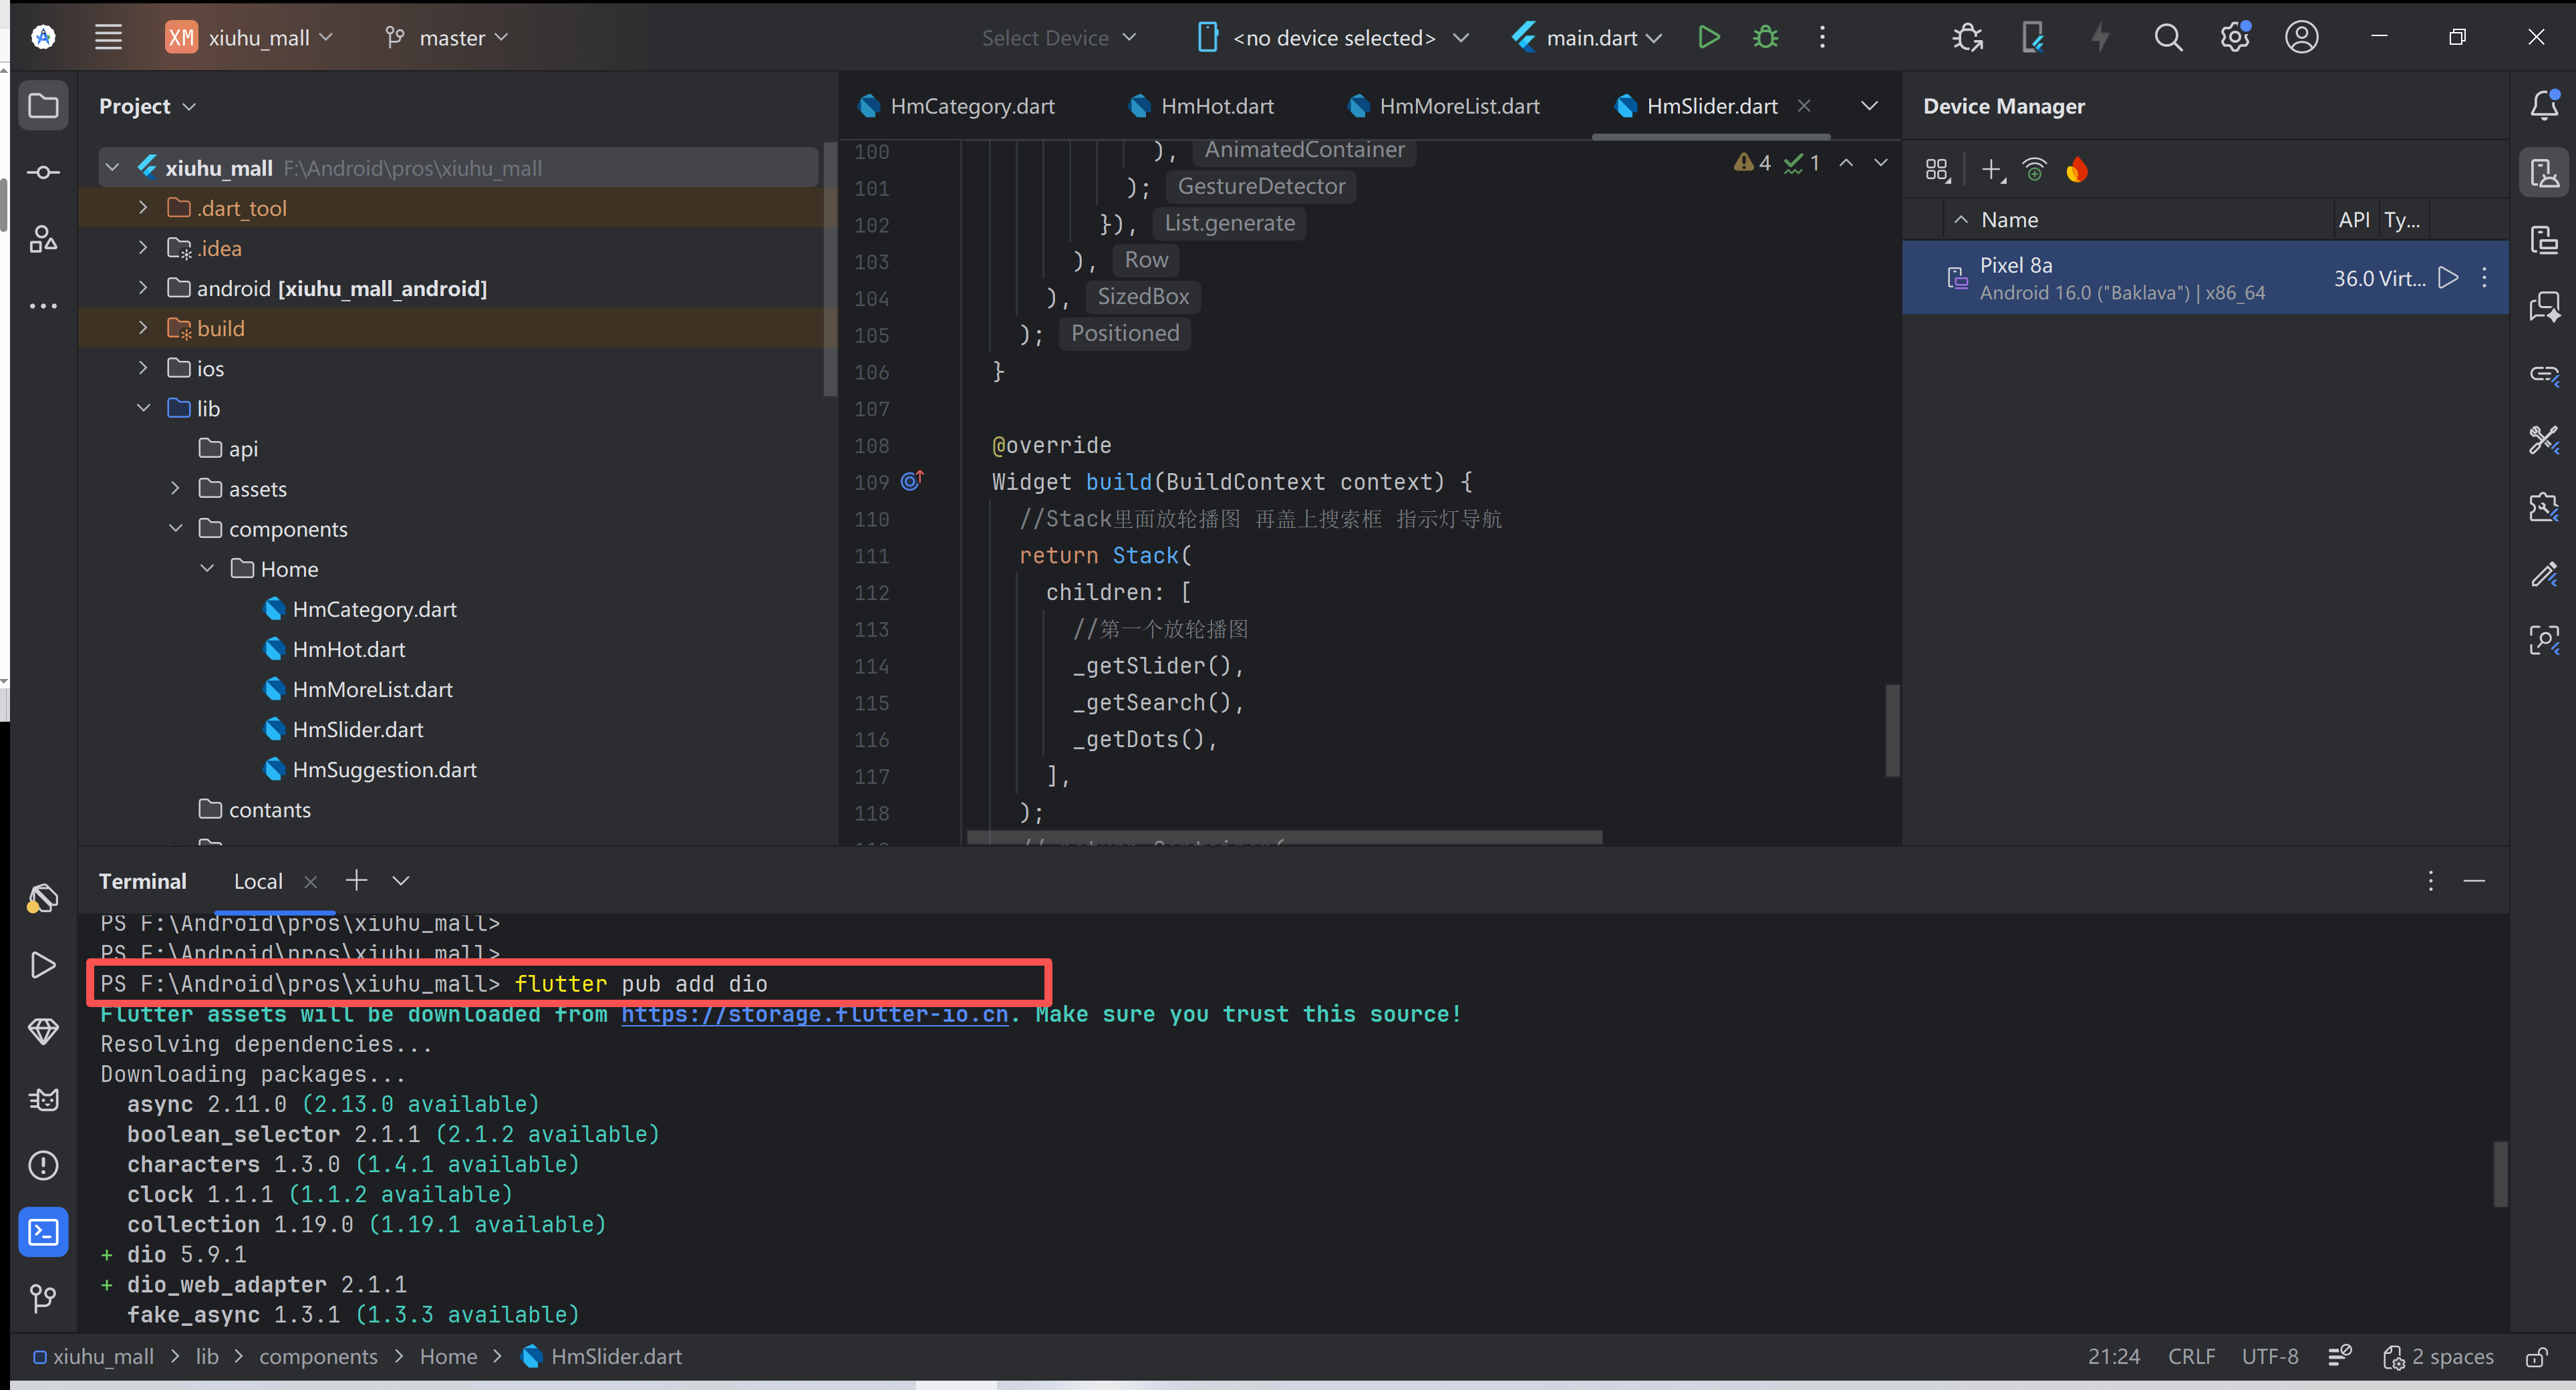This screenshot has height=1390, width=2576.
Task: Launch the Pixel 8a emulator play icon
Action: 2447,278
